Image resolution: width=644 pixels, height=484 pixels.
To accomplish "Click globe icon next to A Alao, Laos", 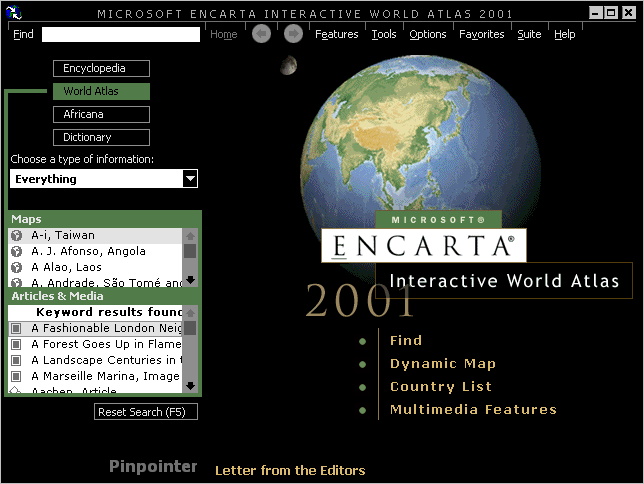I will coord(17,268).
